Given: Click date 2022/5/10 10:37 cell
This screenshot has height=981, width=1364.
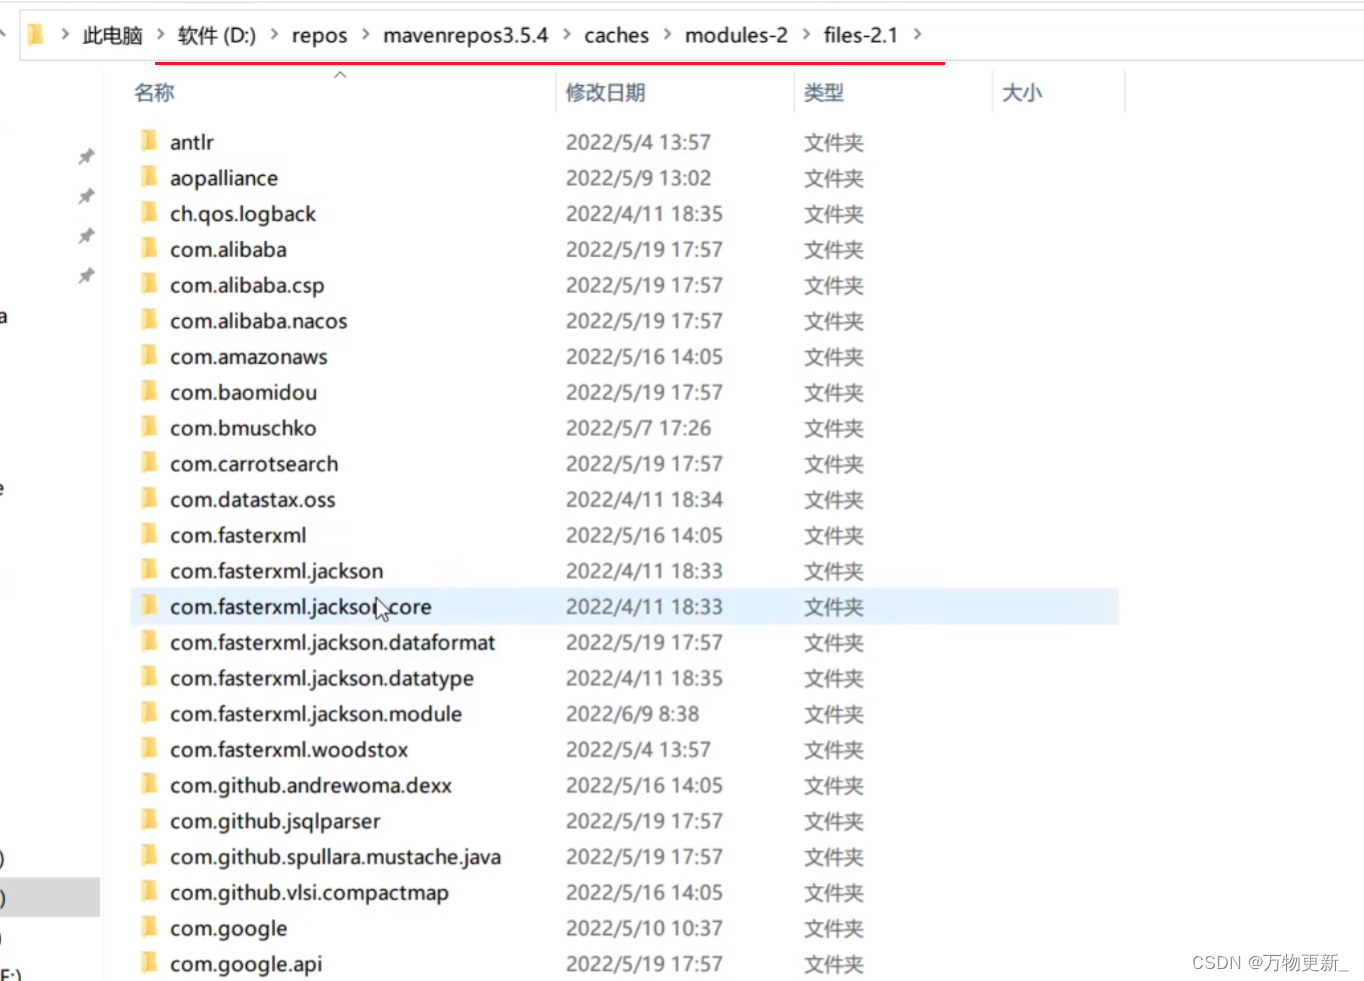Looking at the screenshot, I should pos(644,927).
